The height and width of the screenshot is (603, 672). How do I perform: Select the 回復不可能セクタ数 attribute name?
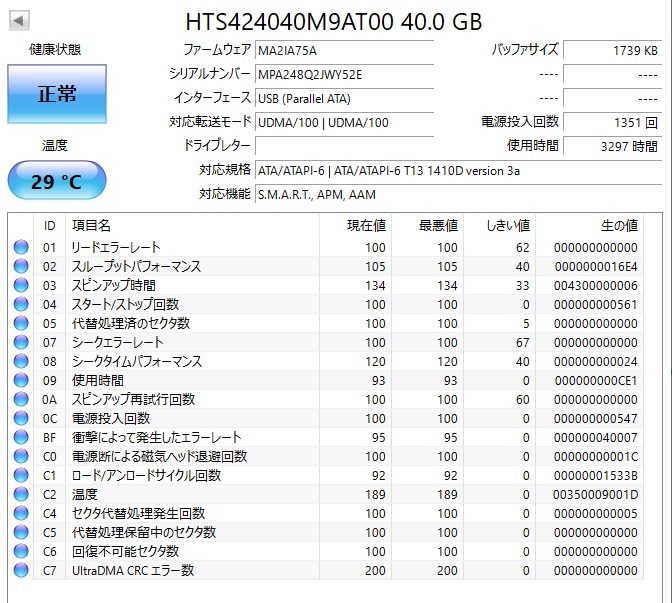point(125,551)
